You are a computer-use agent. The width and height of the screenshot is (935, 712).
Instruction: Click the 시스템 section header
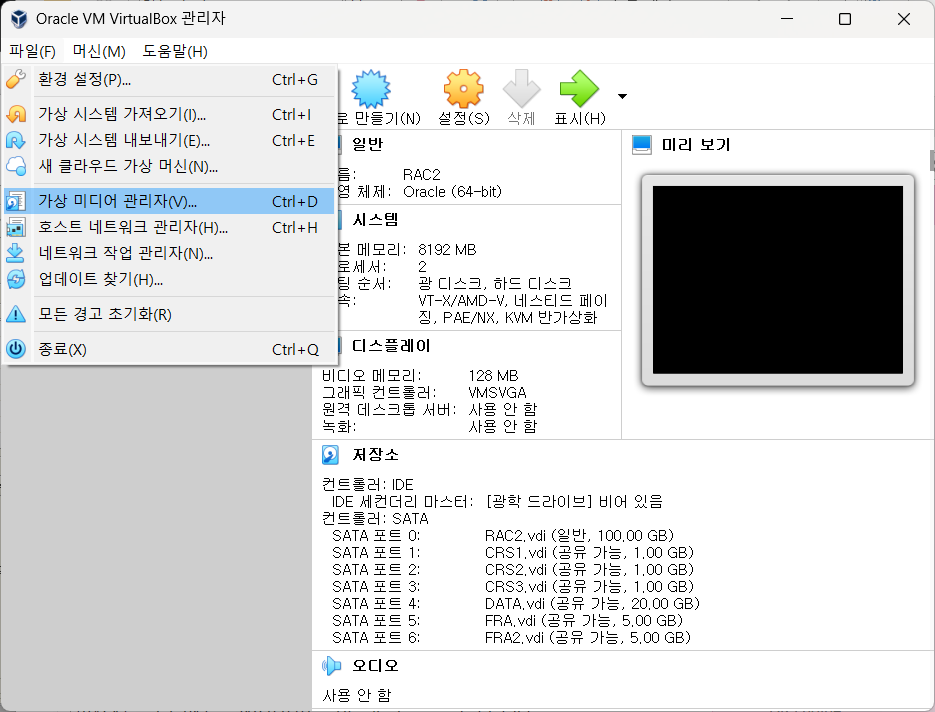pyautogui.click(x=375, y=219)
